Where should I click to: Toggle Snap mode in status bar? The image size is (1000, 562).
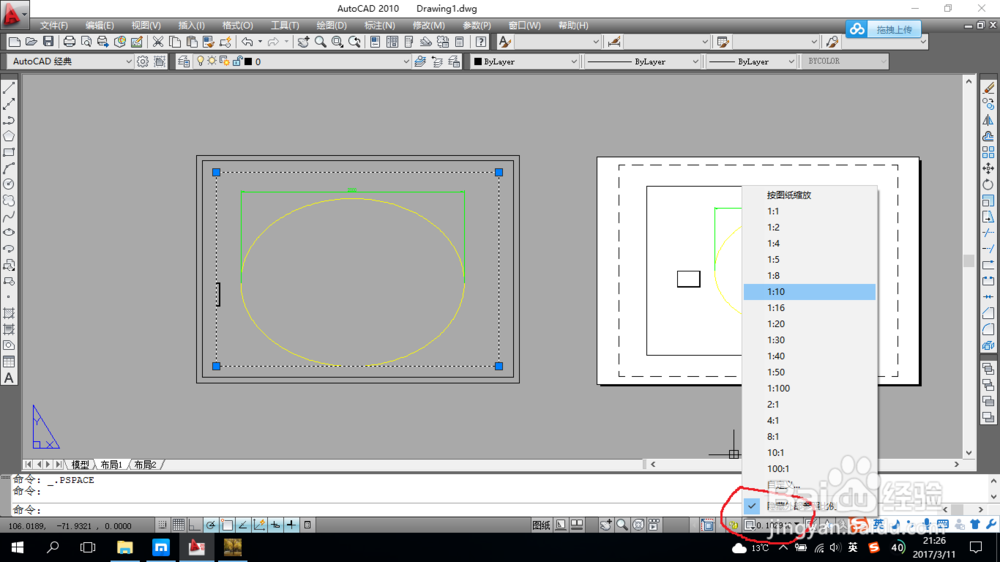[x=162, y=525]
